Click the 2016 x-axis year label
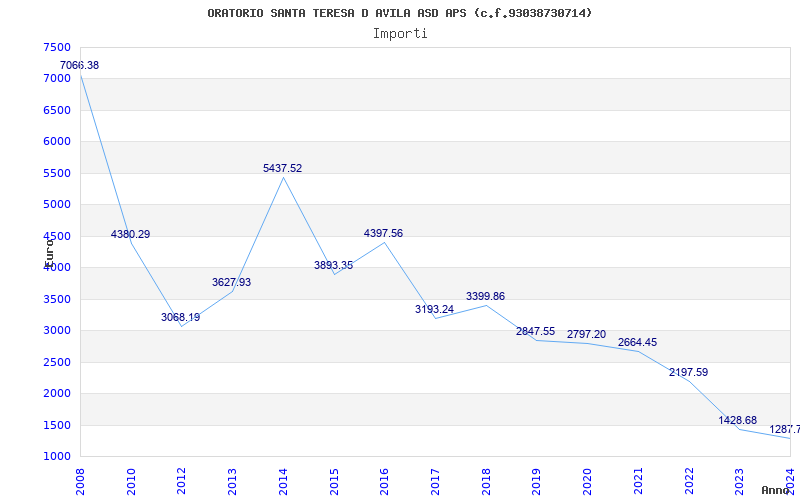This screenshot has width=800, height=500. 385,481
